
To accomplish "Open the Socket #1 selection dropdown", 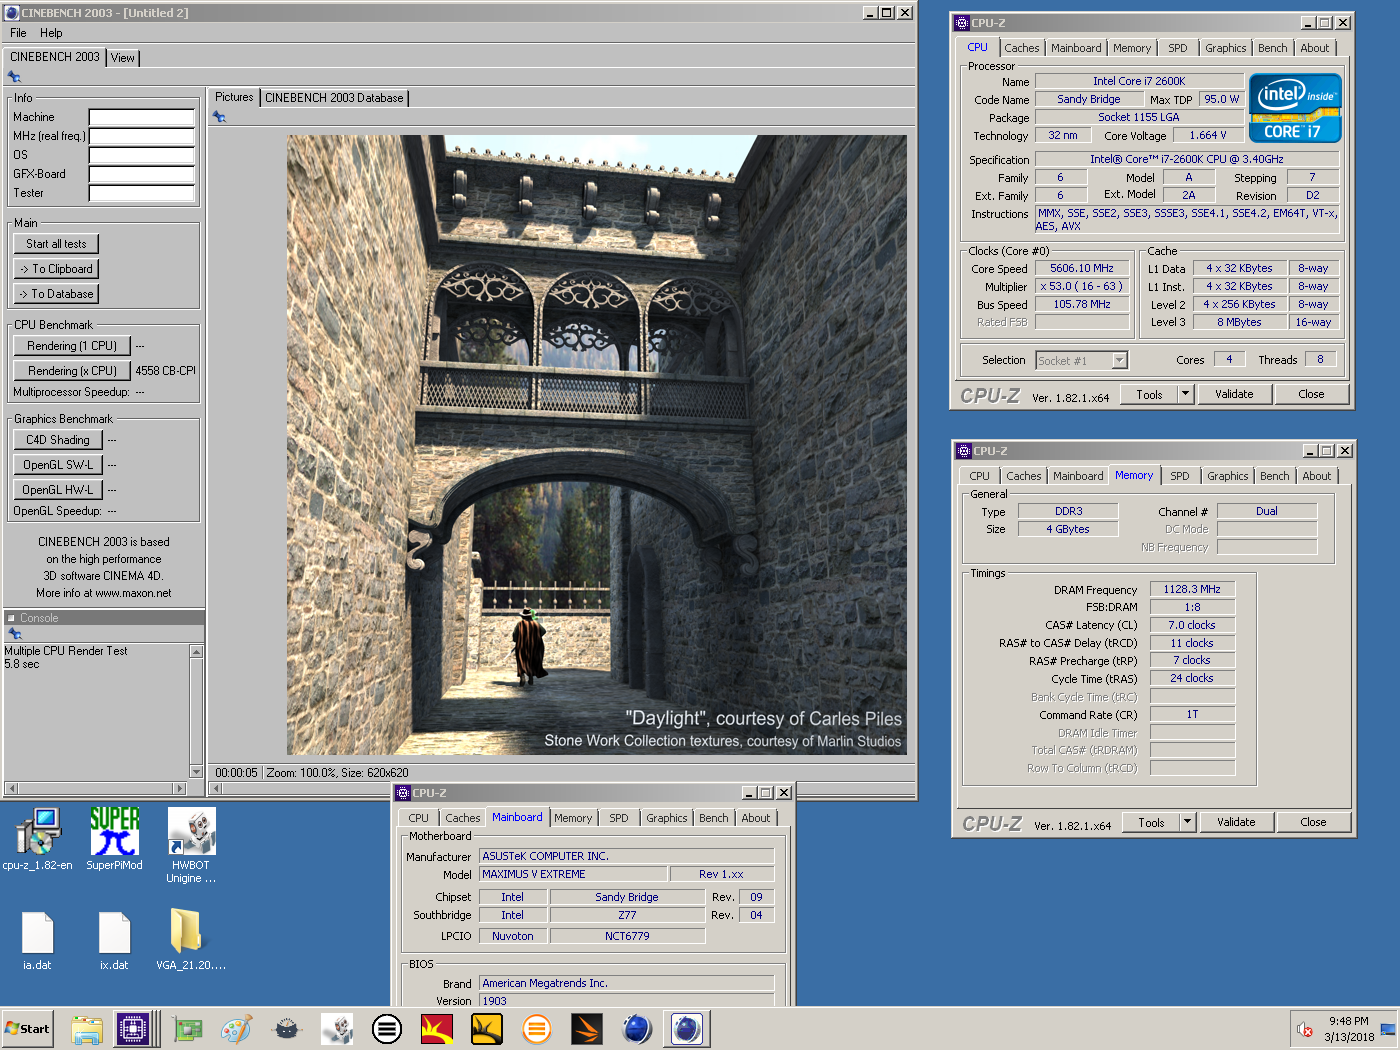I will click(x=1081, y=360).
